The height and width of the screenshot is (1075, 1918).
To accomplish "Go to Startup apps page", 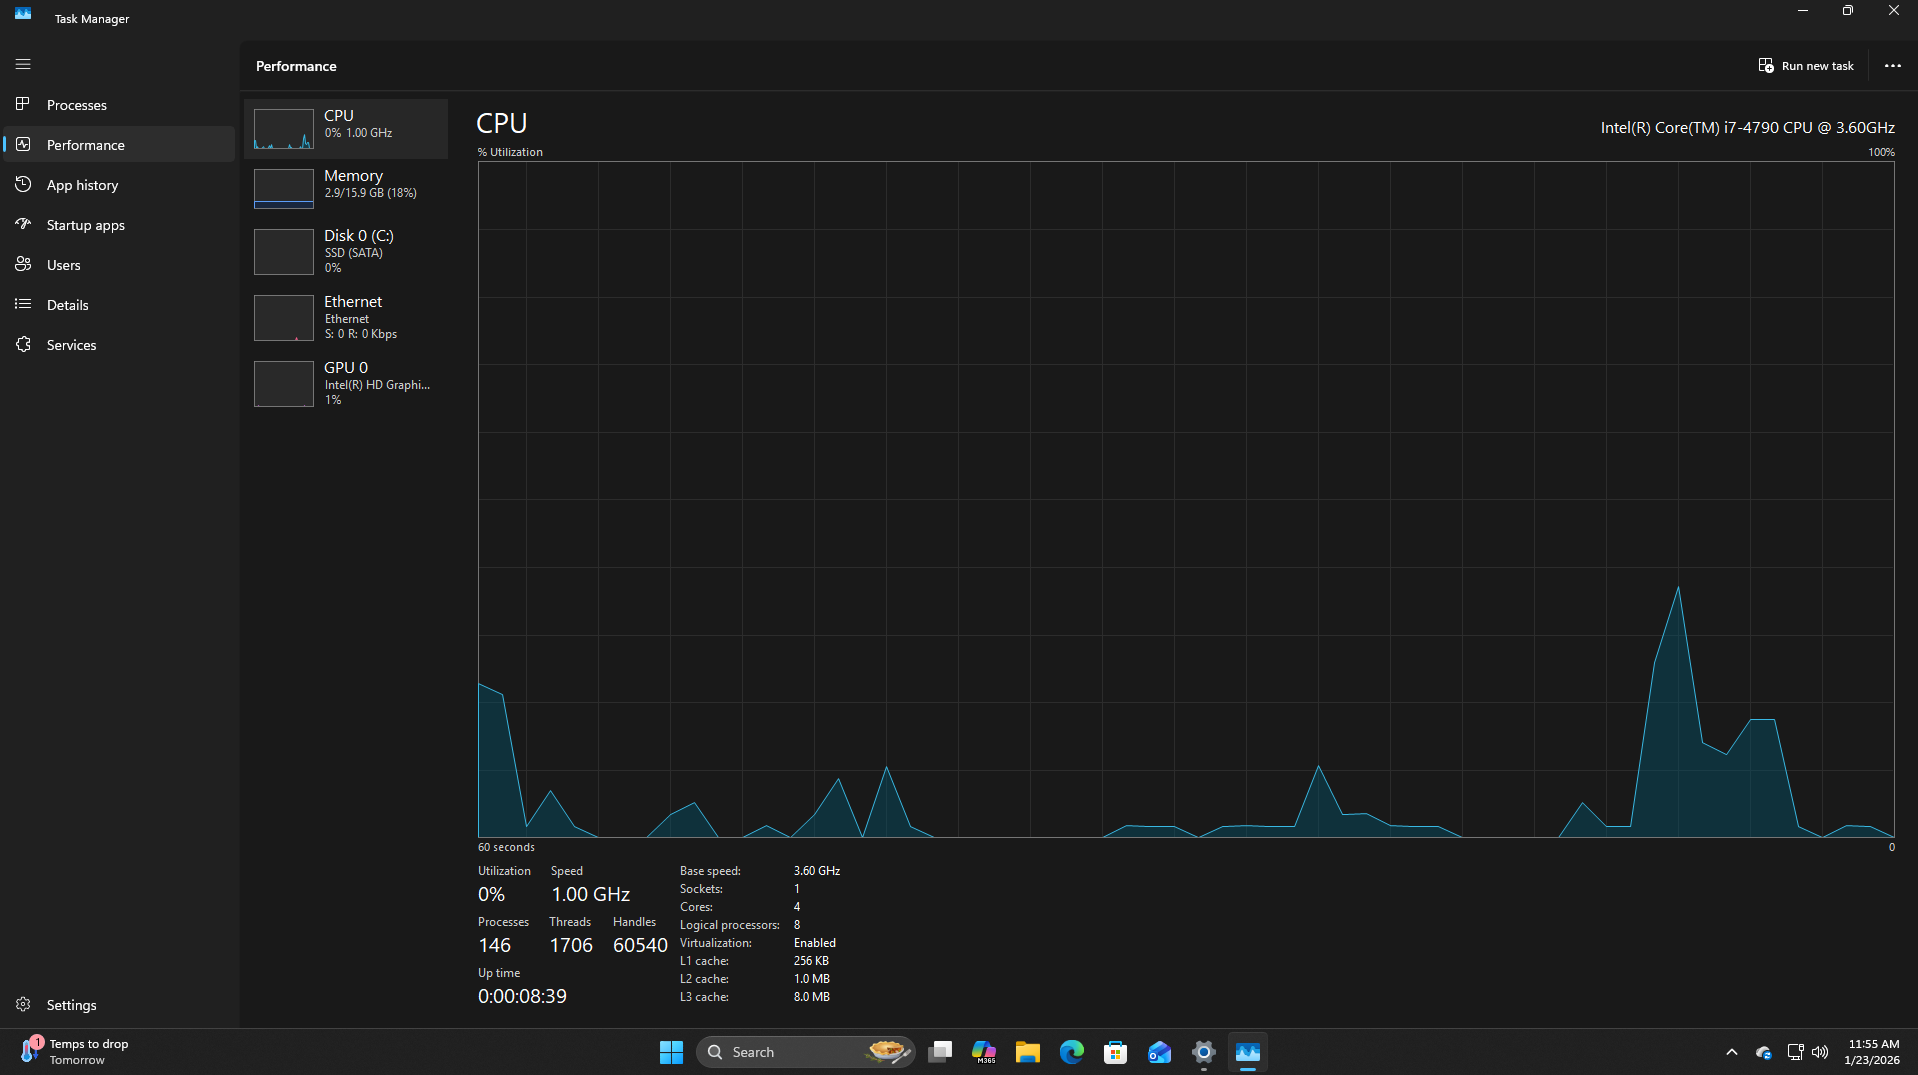I will point(85,225).
